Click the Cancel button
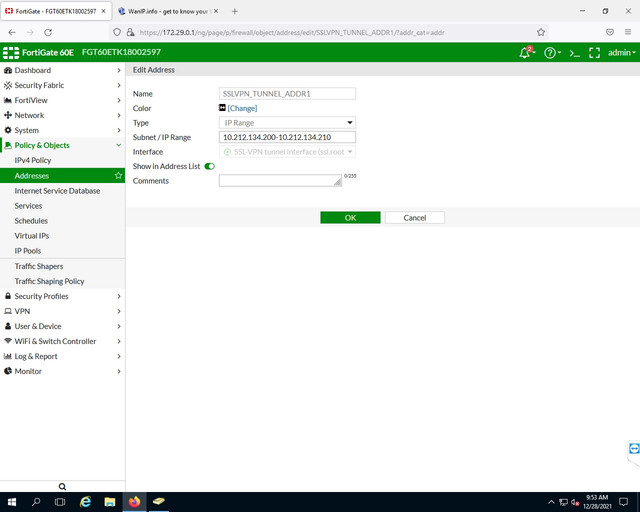 click(415, 218)
